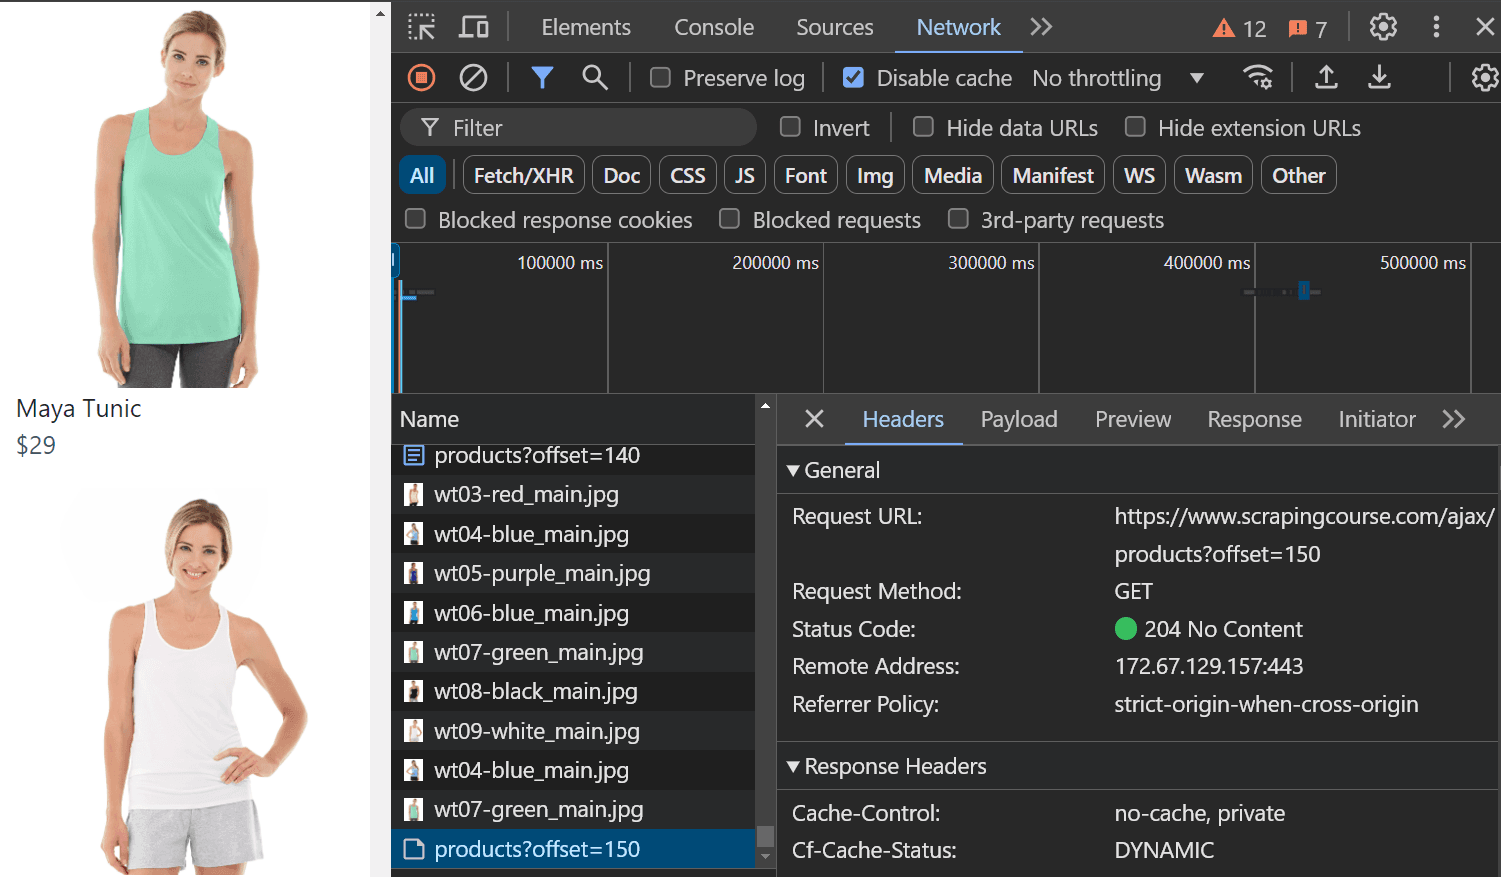Open the Preview tab

coord(1133,419)
